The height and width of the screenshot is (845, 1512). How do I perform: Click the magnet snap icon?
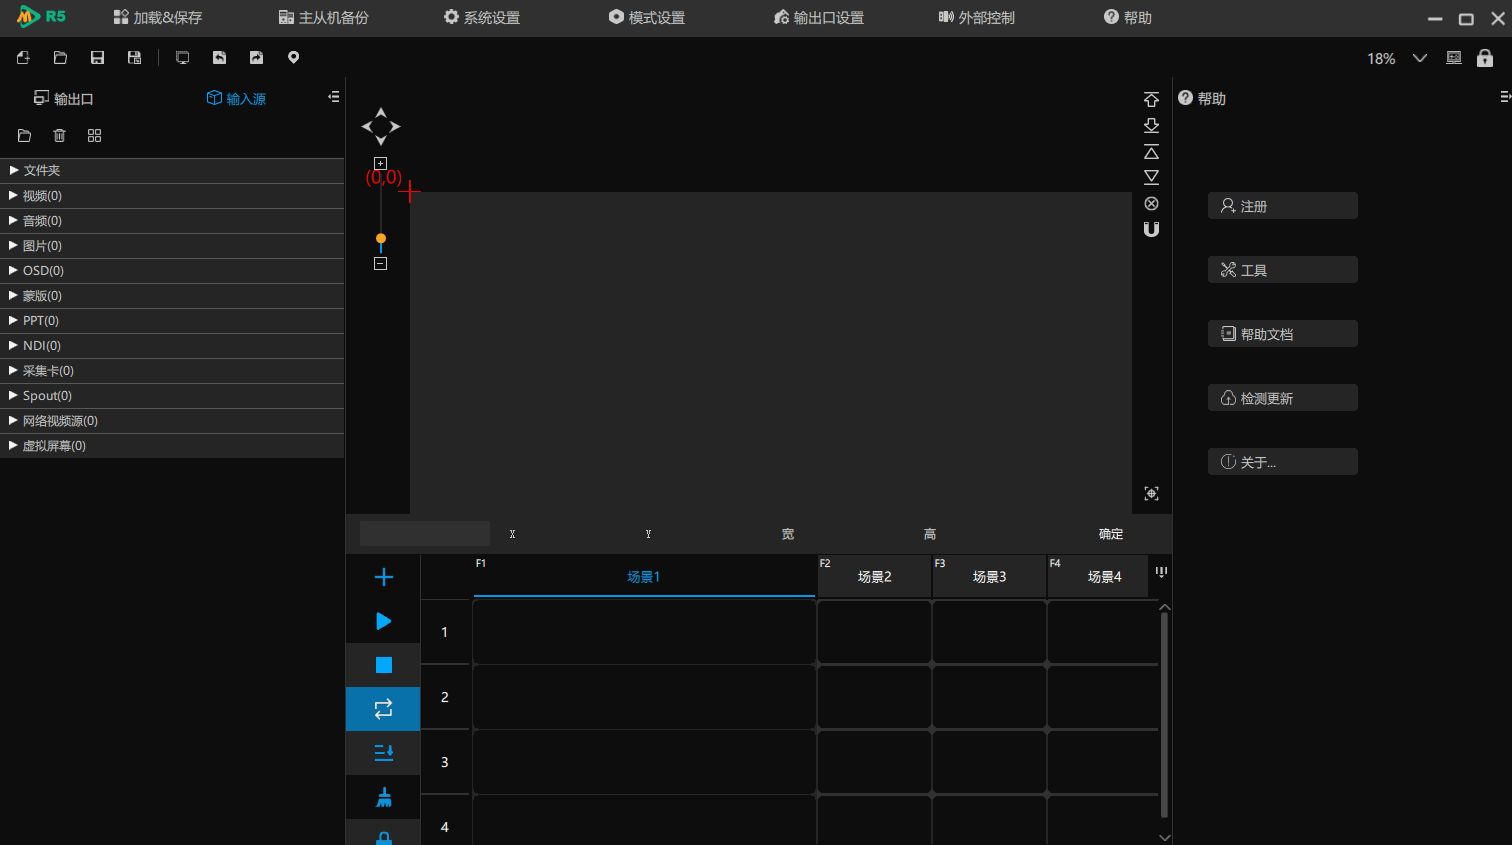tap(1151, 229)
